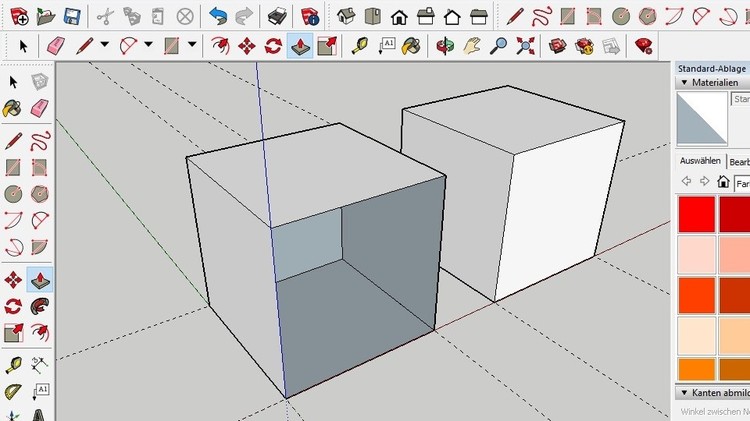Switch to the Bearbeiten tab

(x=739, y=162)
